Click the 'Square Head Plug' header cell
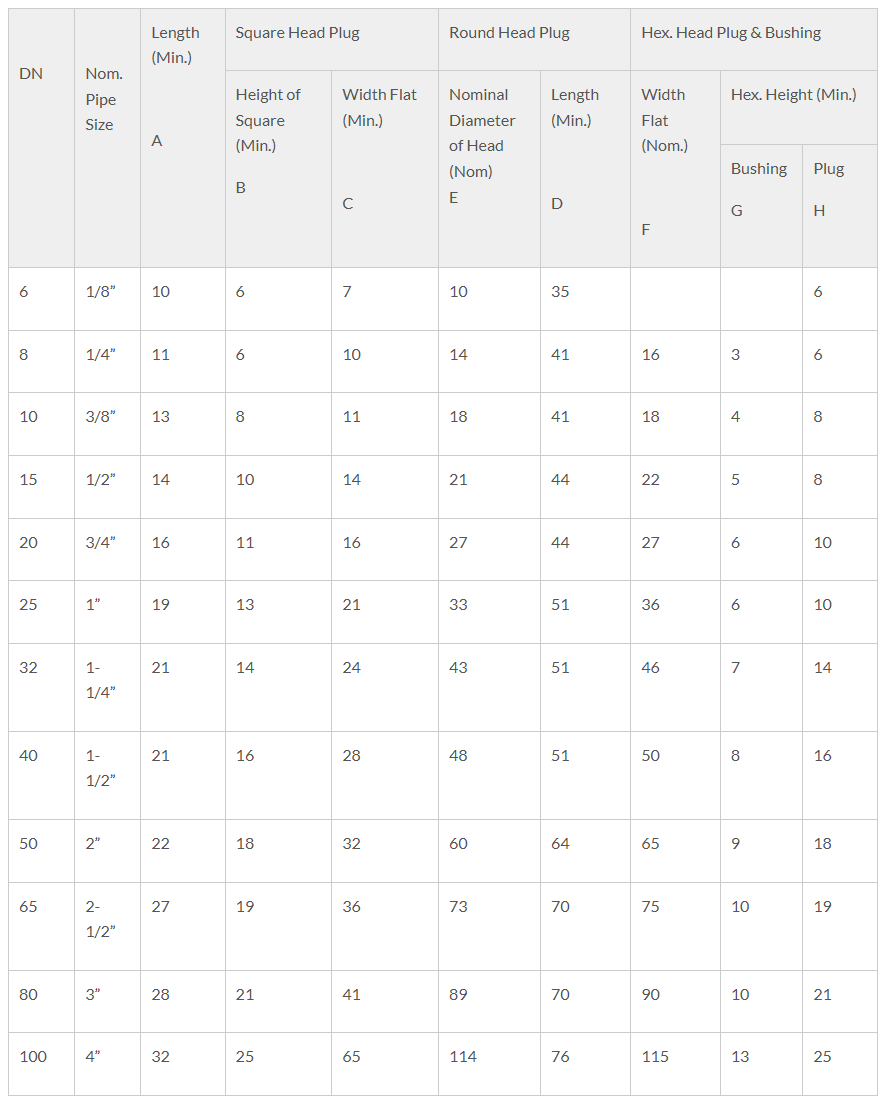This screenshot has height=1099, width=886. tap(332, 39)
